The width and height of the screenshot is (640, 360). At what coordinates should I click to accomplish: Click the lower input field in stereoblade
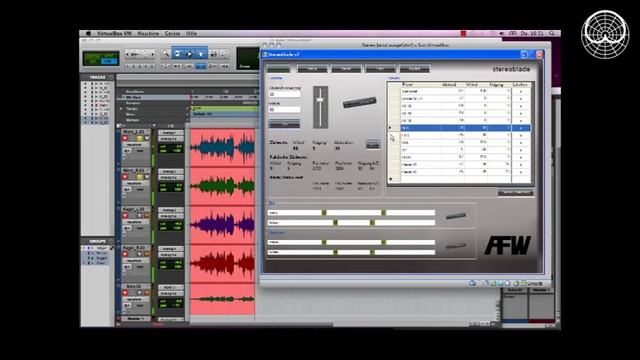click(x=284, y=109)
